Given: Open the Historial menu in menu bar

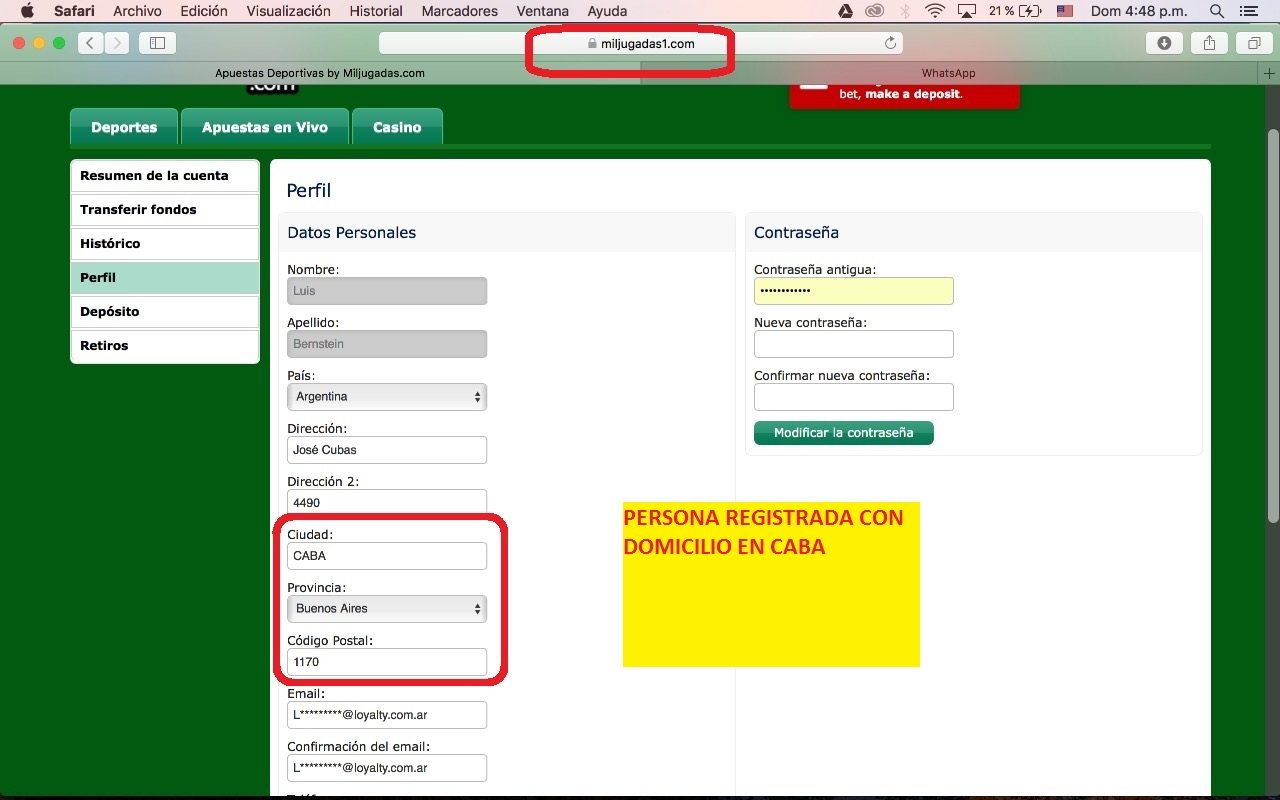Looking at the screenshot, I should tap(376, 11).
